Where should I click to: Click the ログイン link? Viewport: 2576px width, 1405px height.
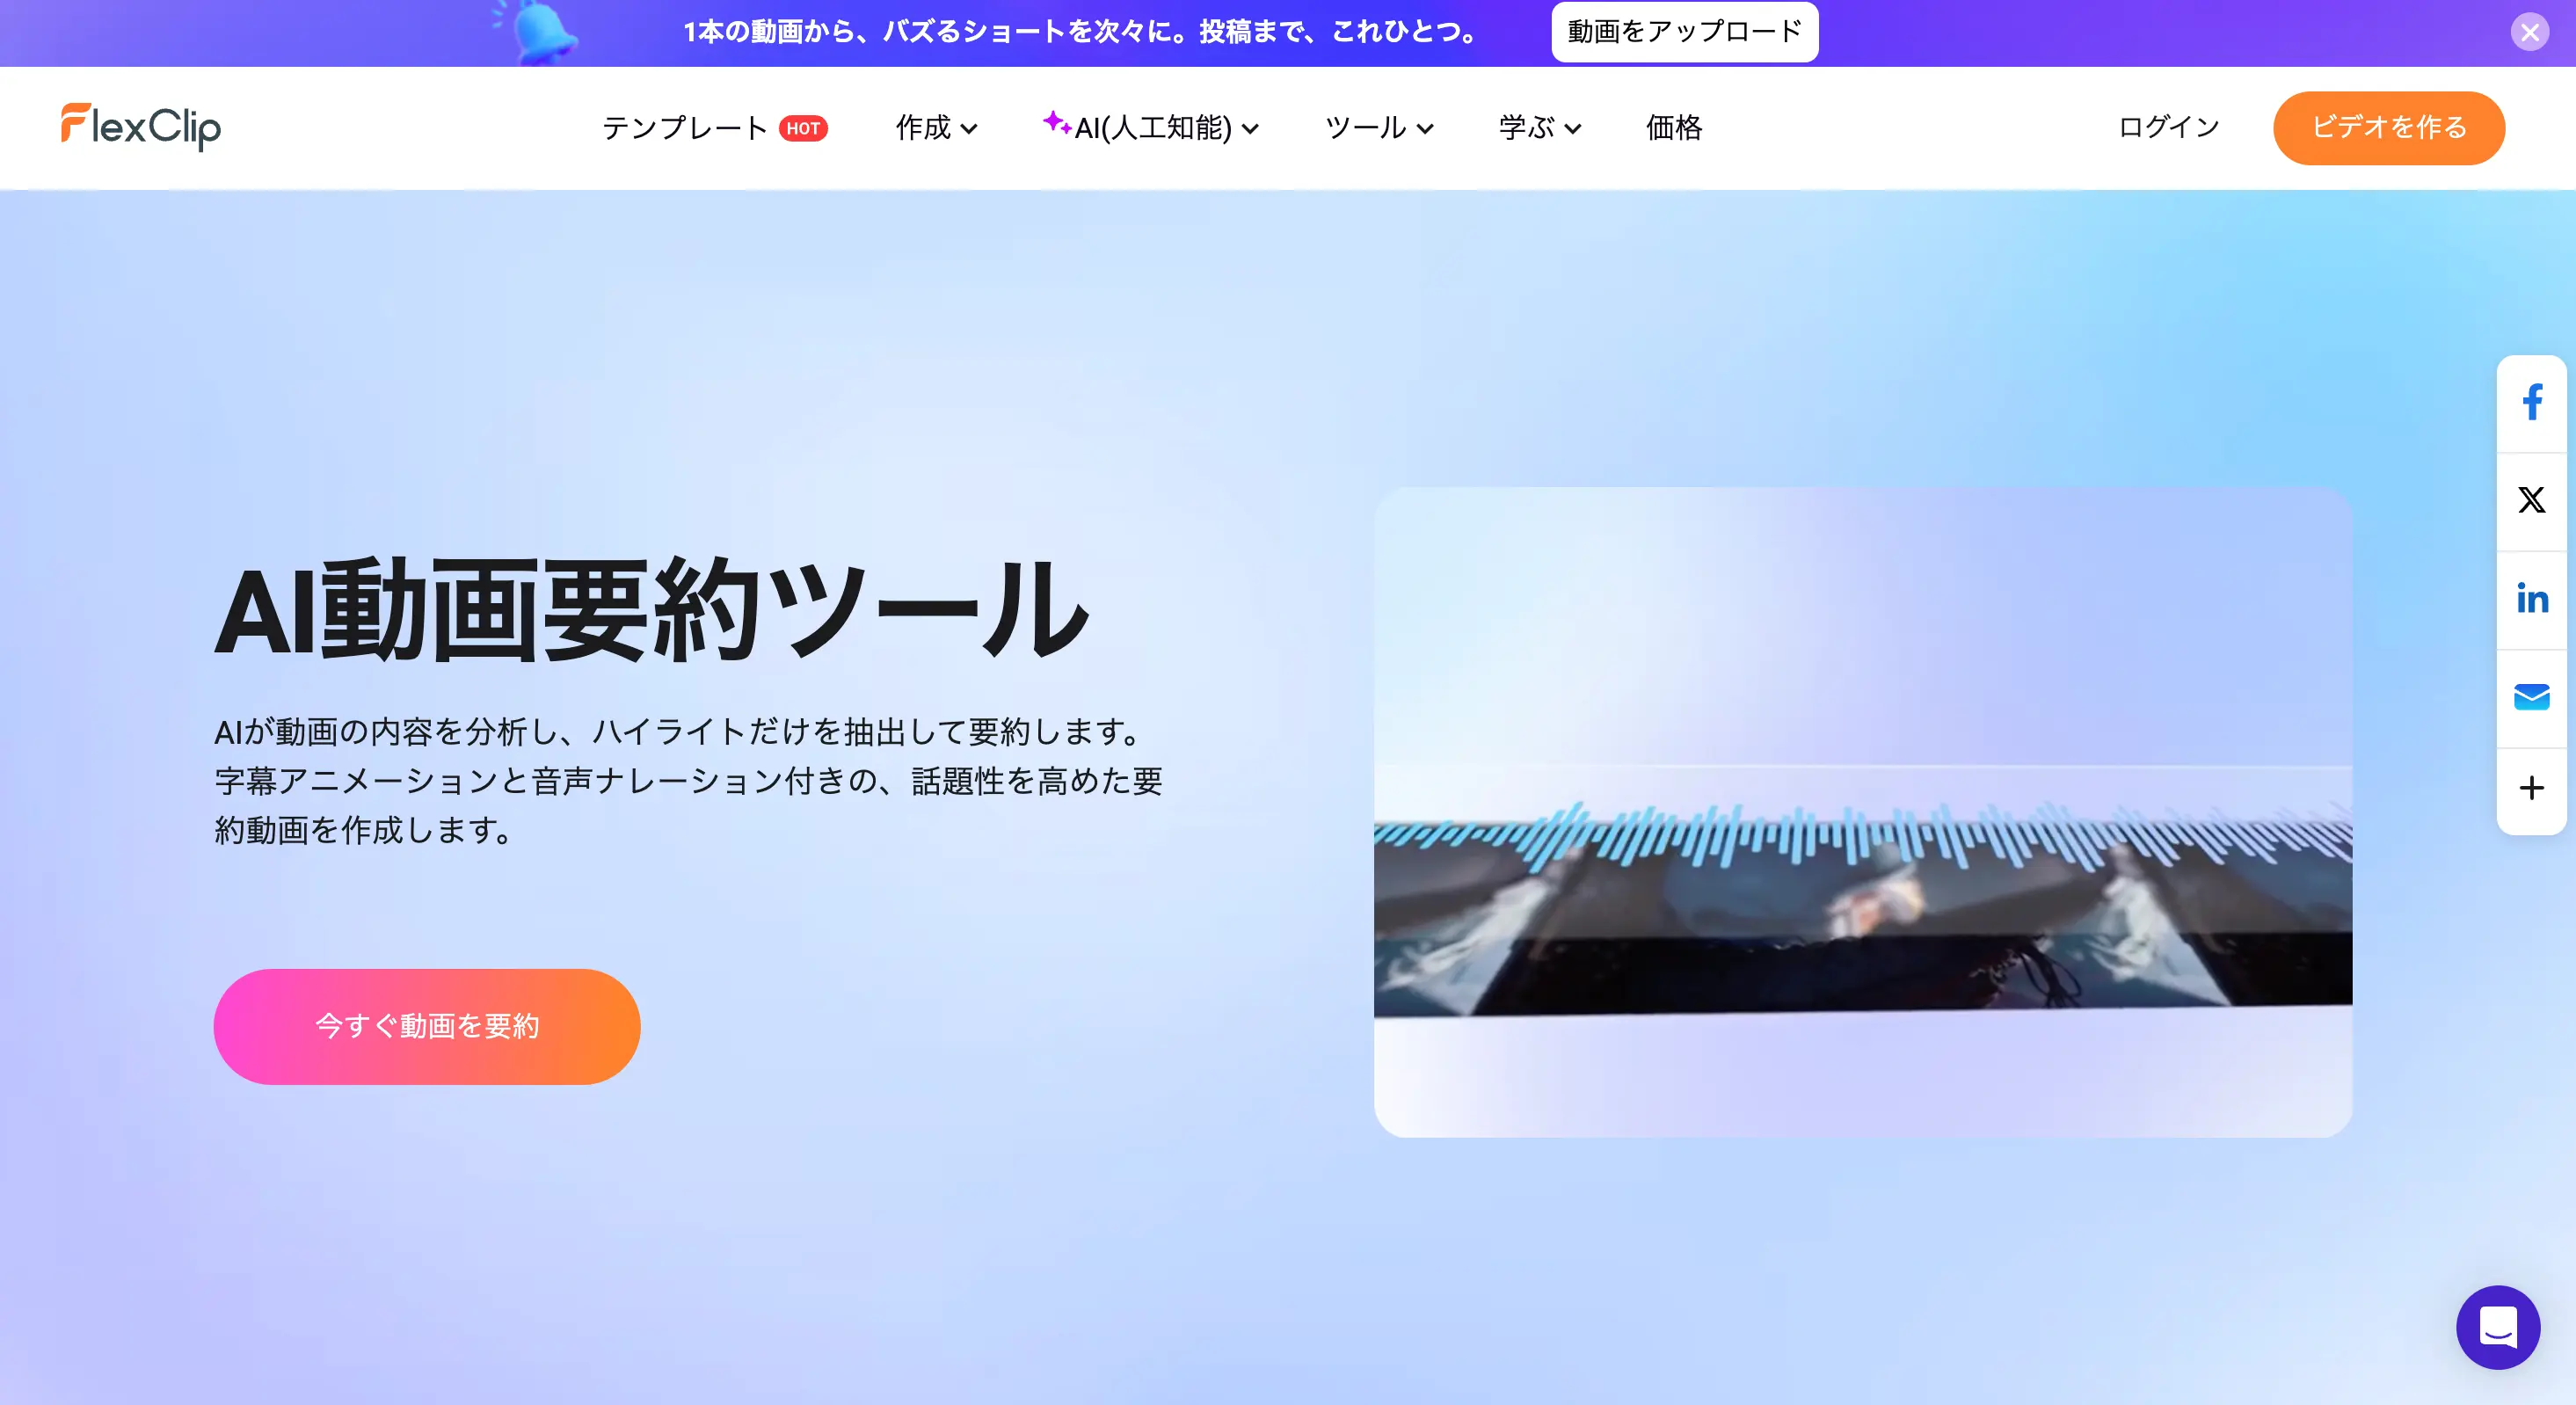[2169, 127]
